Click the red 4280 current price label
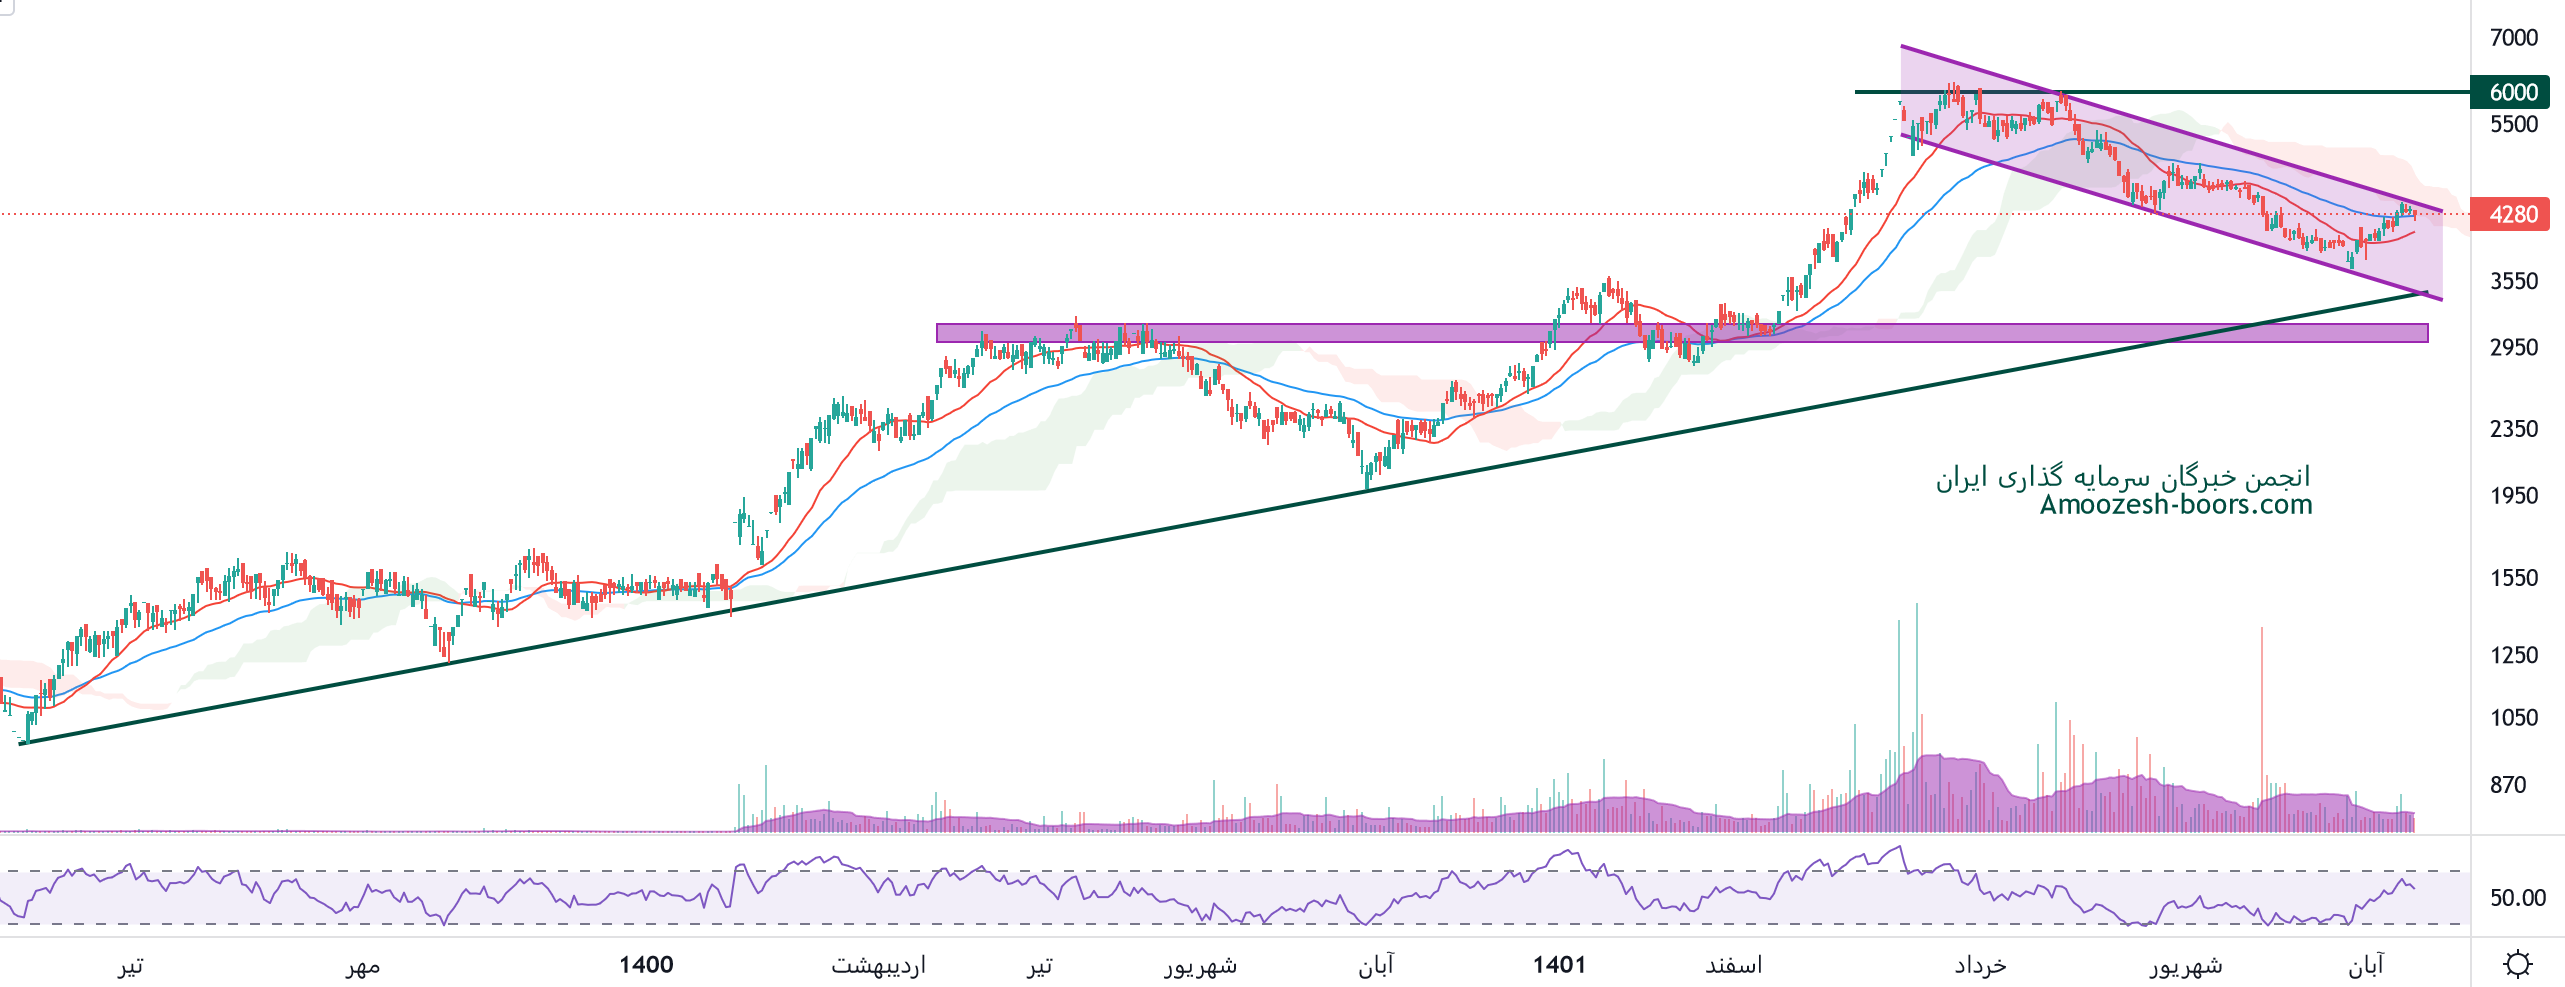 click(2511, 215)
